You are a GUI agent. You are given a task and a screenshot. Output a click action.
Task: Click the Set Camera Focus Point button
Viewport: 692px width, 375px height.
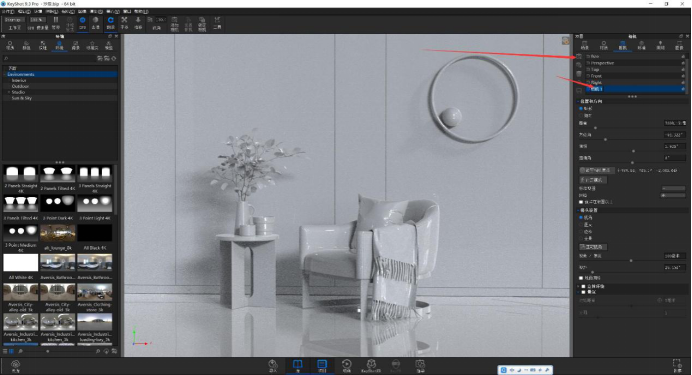pyautogui.click(x=597, y=170)
